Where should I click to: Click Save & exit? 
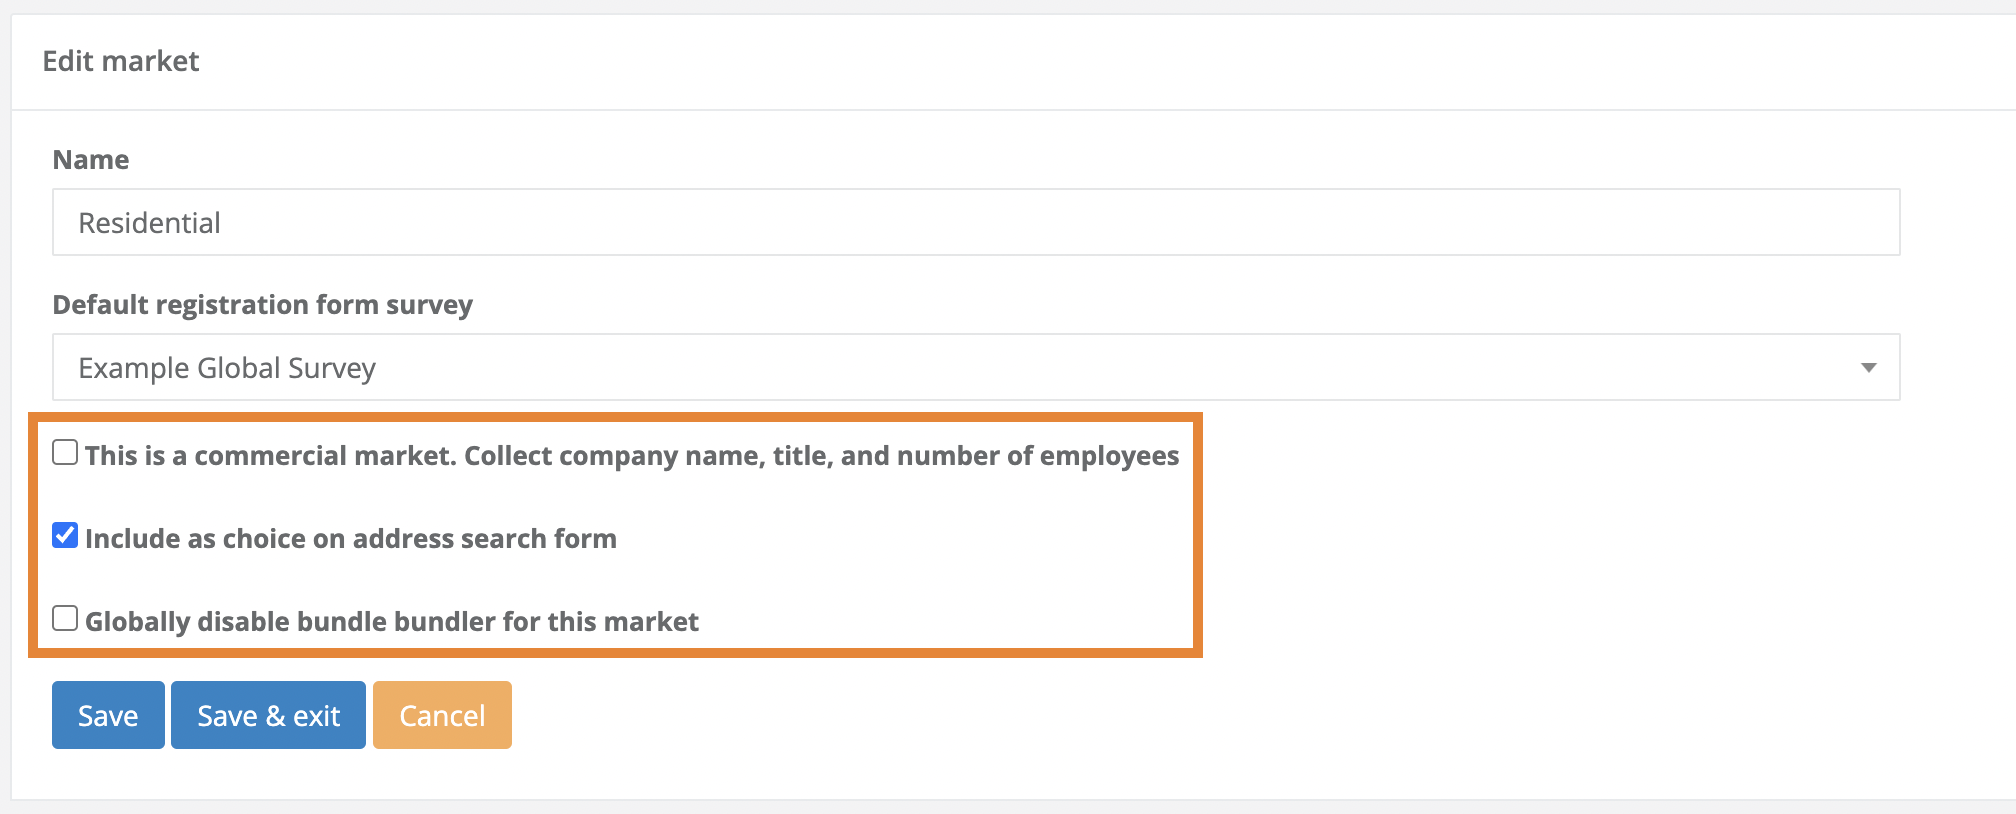click(267, 714)
